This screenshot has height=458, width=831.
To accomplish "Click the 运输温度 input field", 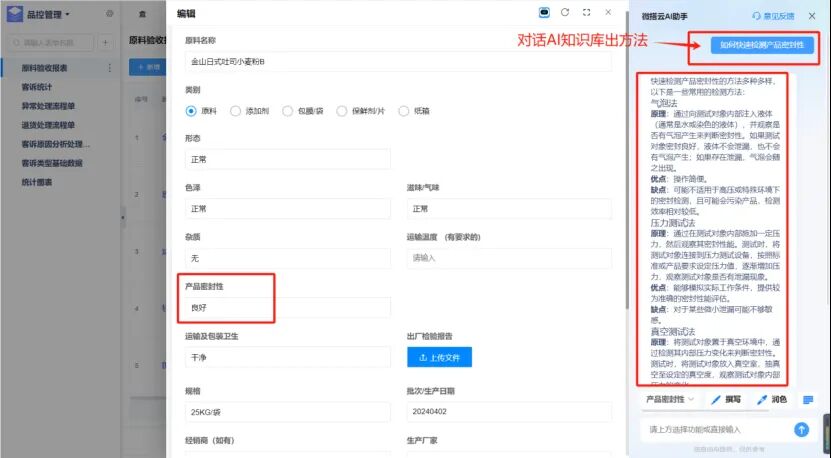I will click(x=509, y=258).
